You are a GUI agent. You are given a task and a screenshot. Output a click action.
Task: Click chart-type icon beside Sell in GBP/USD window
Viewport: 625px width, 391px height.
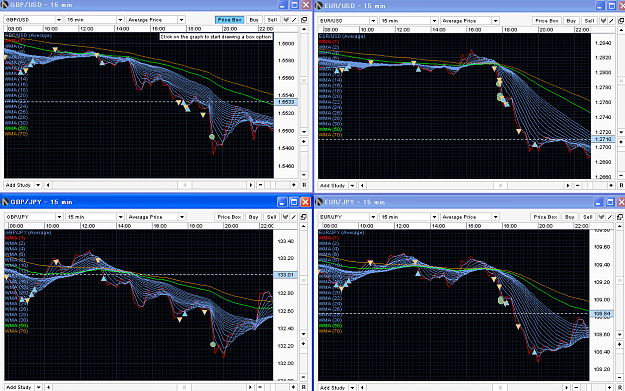tap(286, 20)
